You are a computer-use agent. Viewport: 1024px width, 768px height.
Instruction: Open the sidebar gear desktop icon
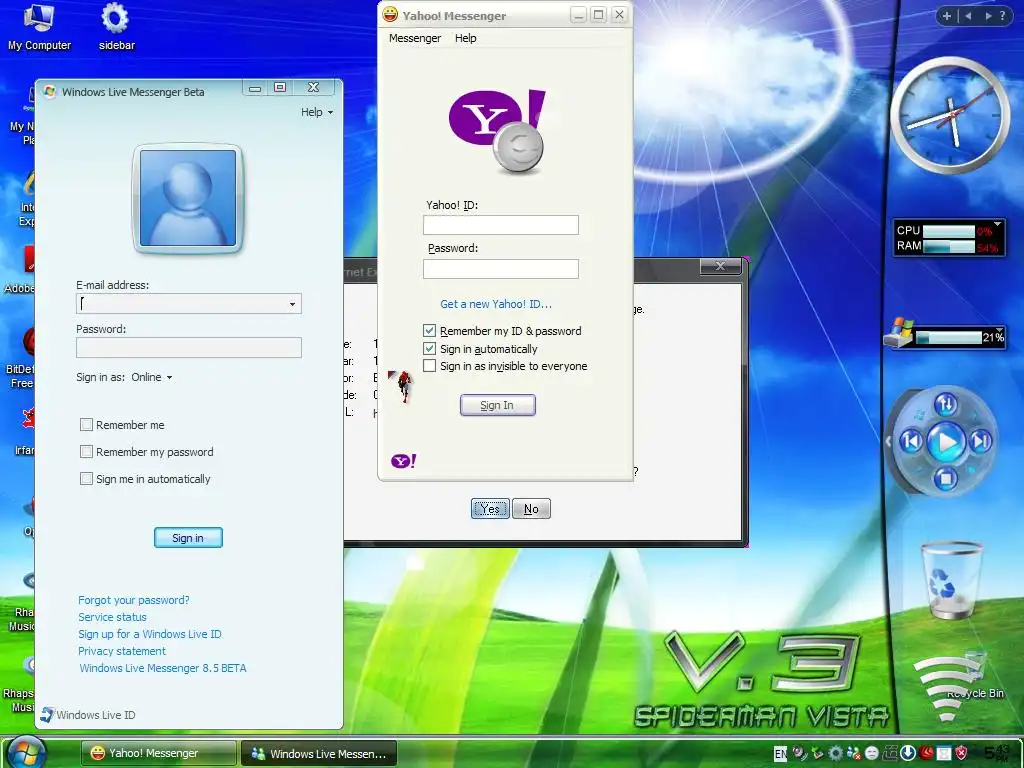116,27
